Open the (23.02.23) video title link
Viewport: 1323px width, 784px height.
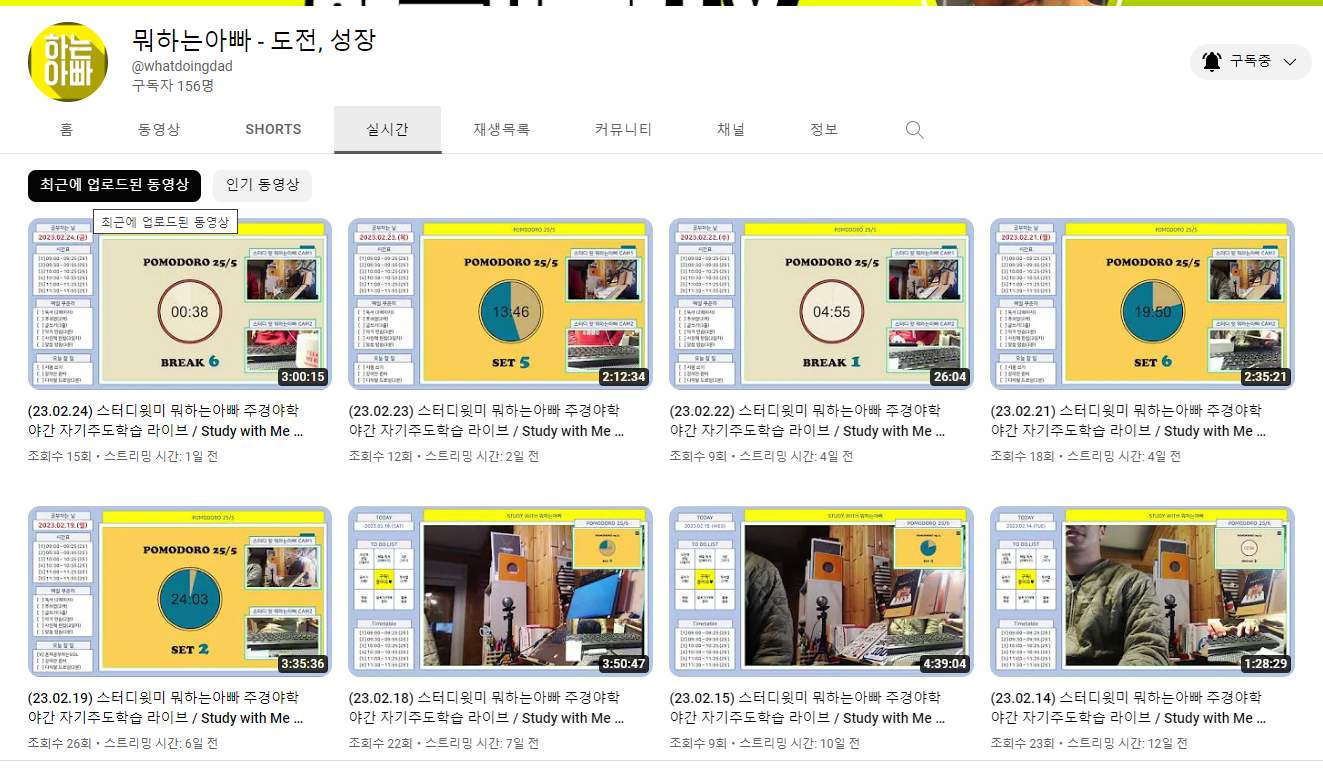(x=486, y=421)
